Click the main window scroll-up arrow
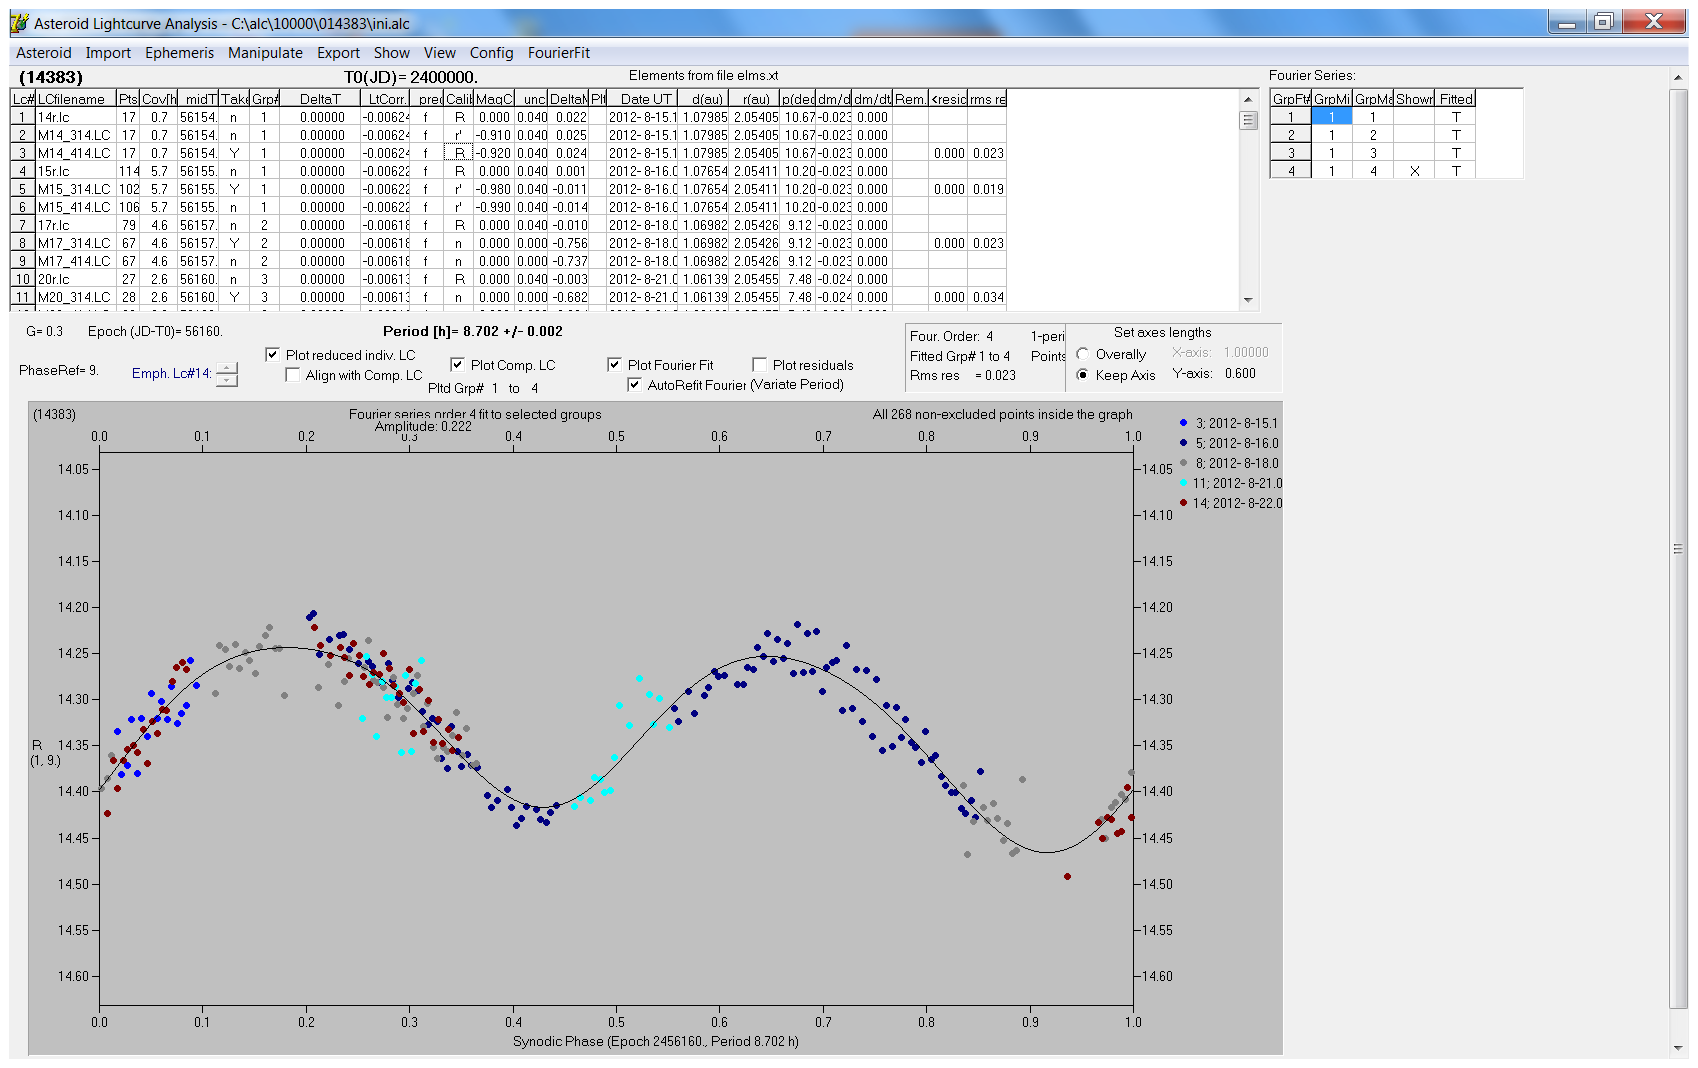This screenshot has height=1068, width=1698. pos(1678,77)
